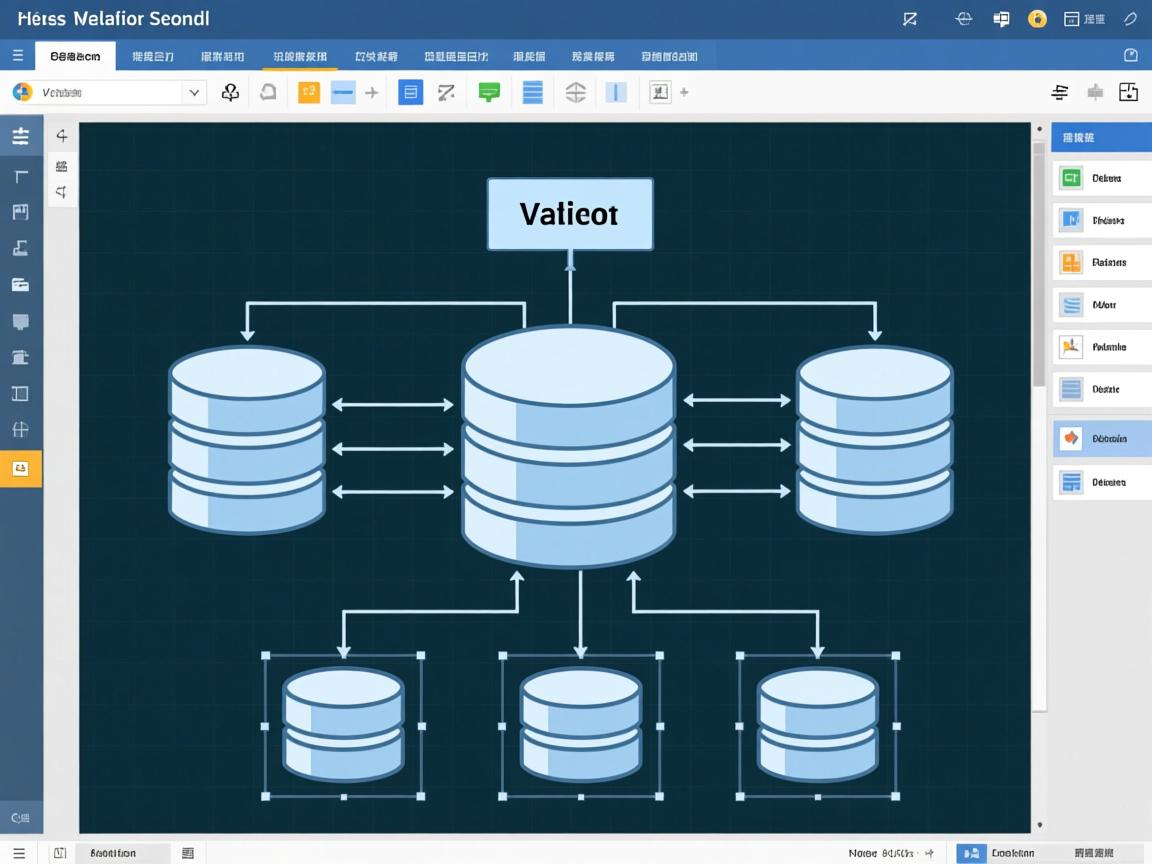Open the sliders icon atop left sidebar
This screenshot has width=1152, height=864.
click(x=20, y=137)
